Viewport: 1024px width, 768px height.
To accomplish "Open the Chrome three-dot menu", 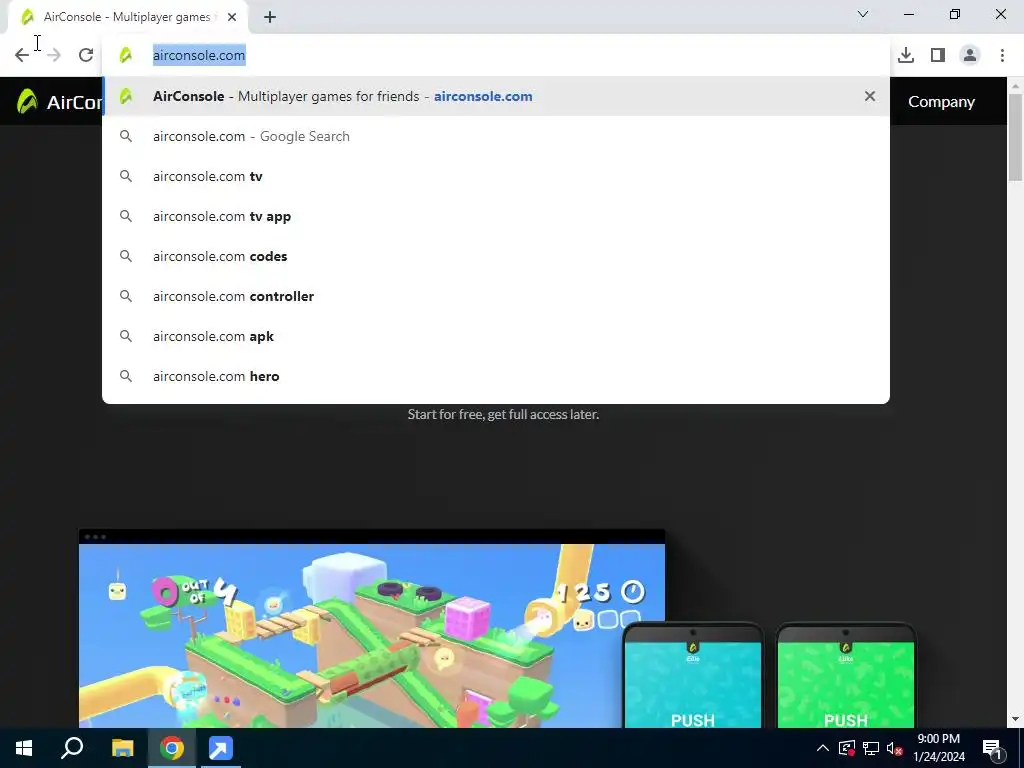I will pyautogui.click(x=1002, y=56).
